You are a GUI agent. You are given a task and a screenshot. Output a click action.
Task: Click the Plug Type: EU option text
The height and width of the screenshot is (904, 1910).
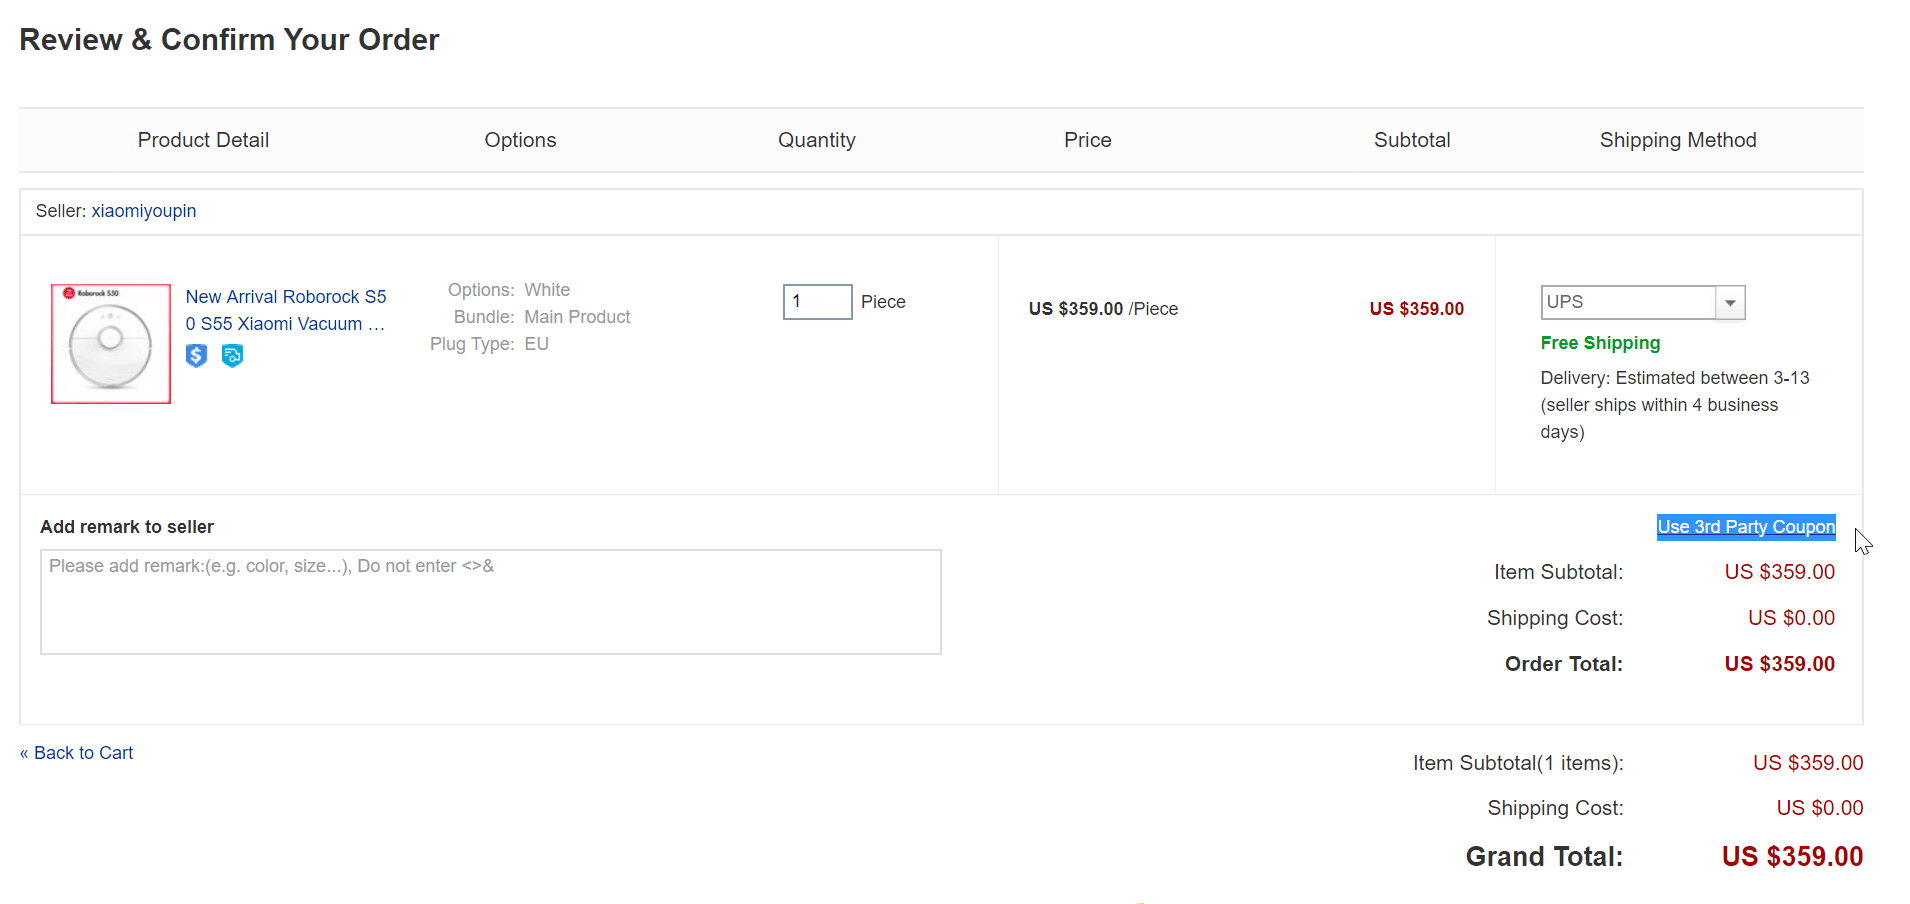pos(489,344)
